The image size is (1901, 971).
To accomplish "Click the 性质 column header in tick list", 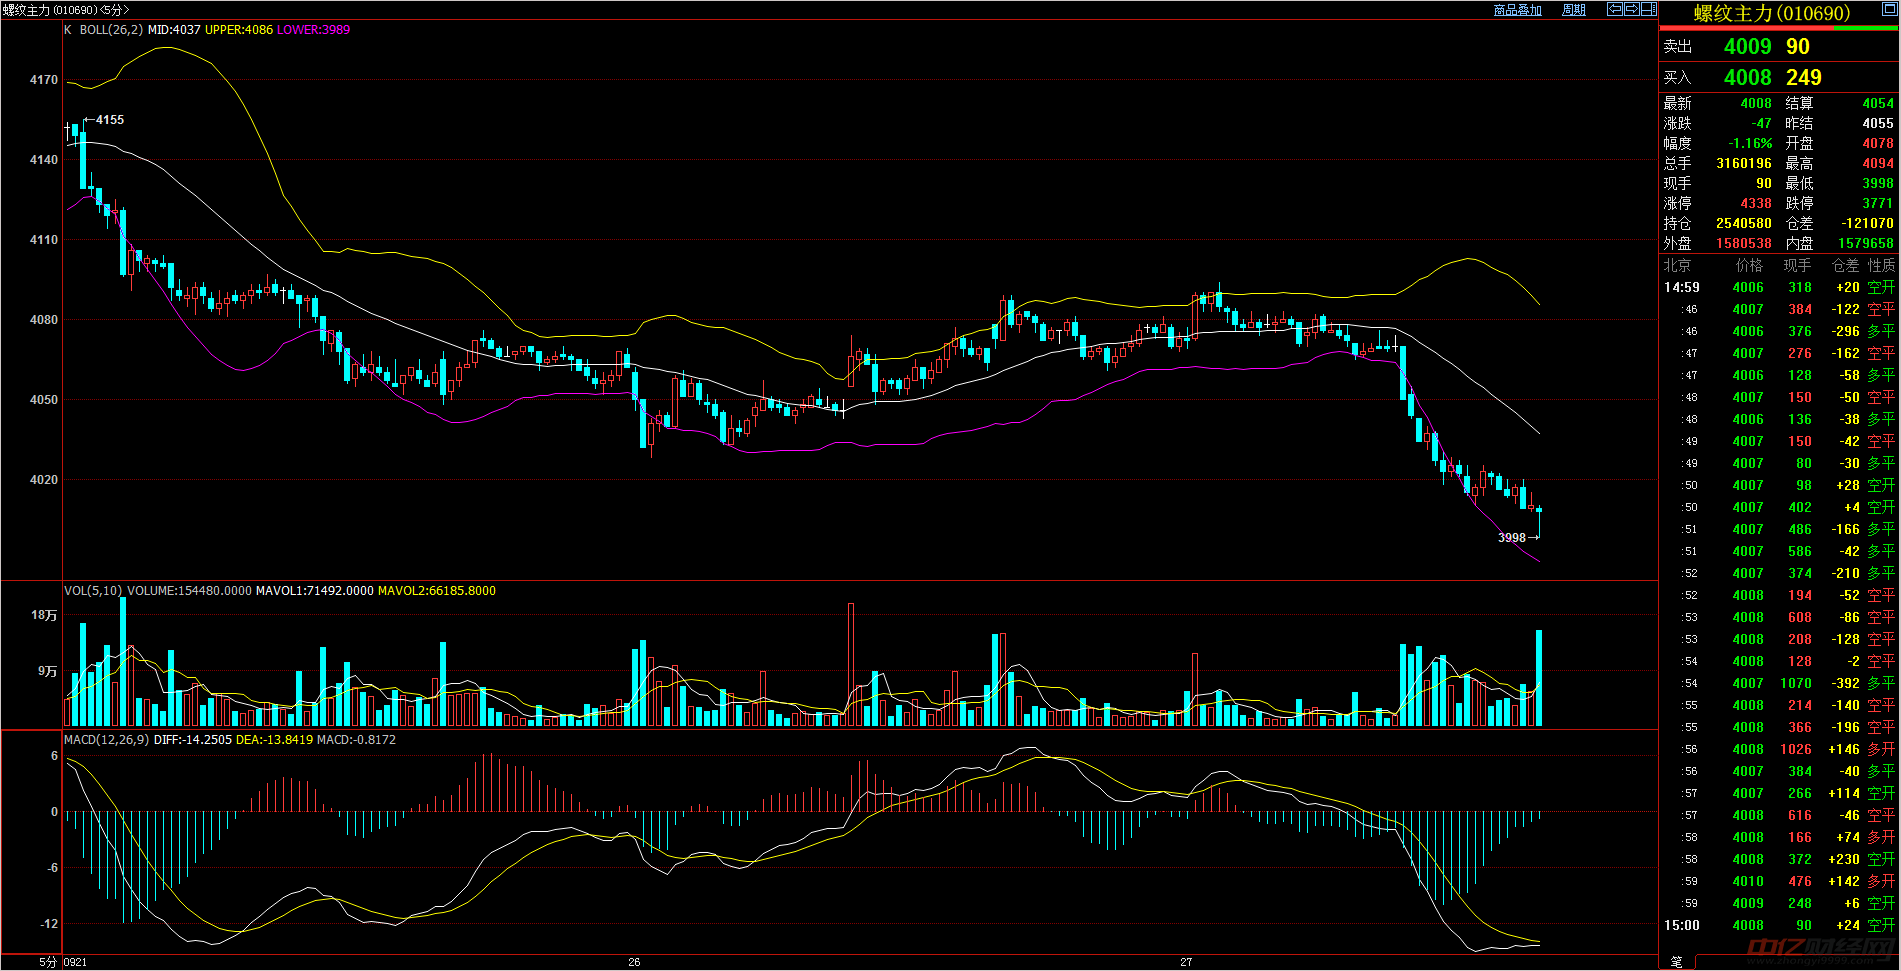I will pos(1881,266).
